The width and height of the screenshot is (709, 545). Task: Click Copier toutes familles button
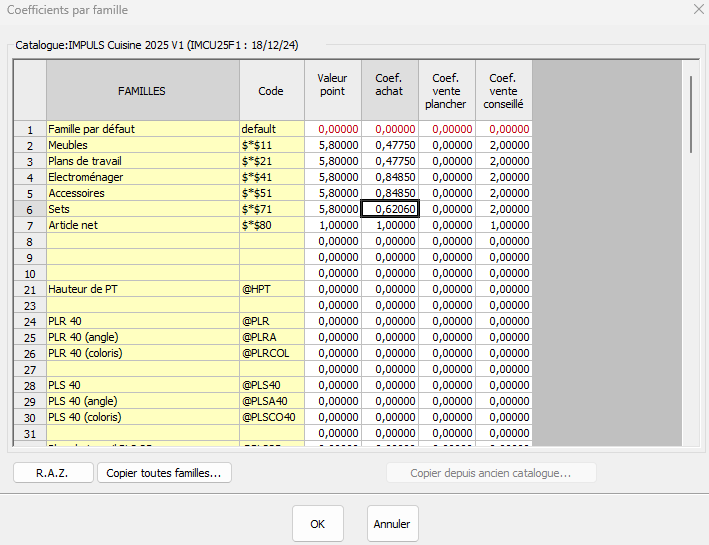[164, 472]
